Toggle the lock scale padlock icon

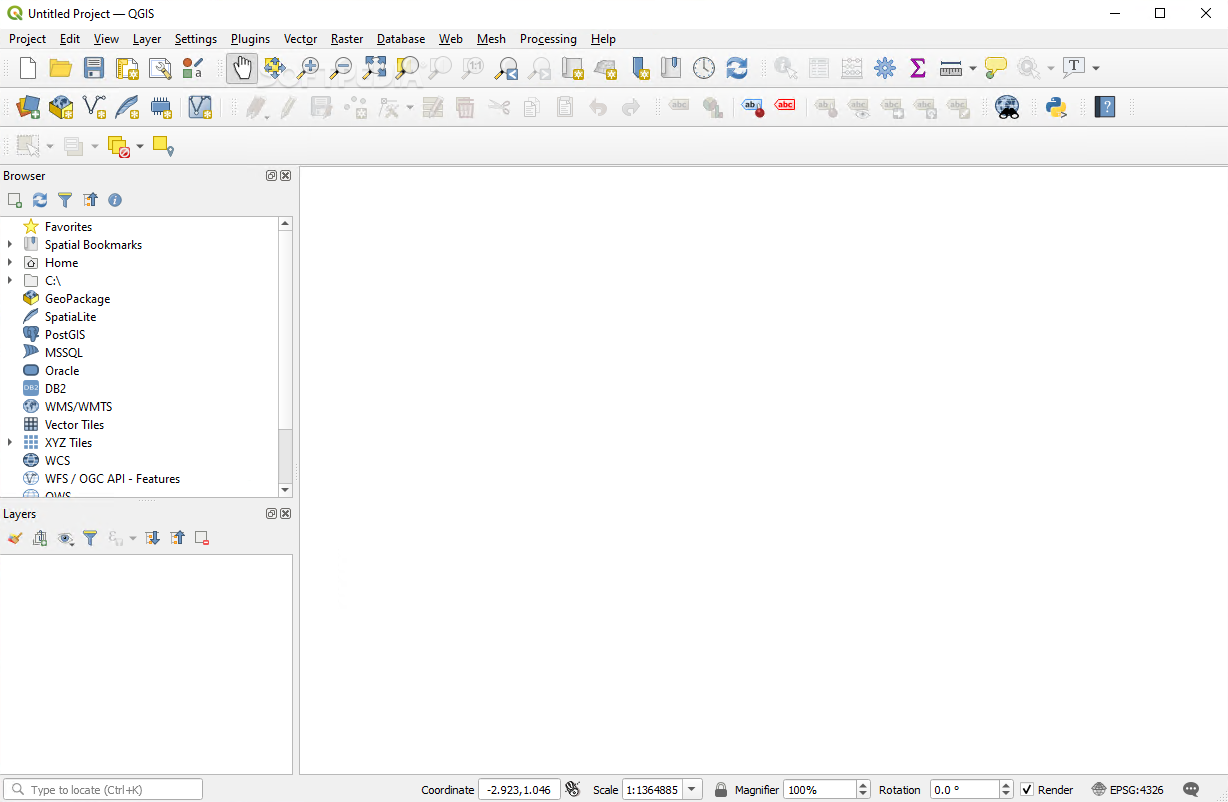(720, 789)
